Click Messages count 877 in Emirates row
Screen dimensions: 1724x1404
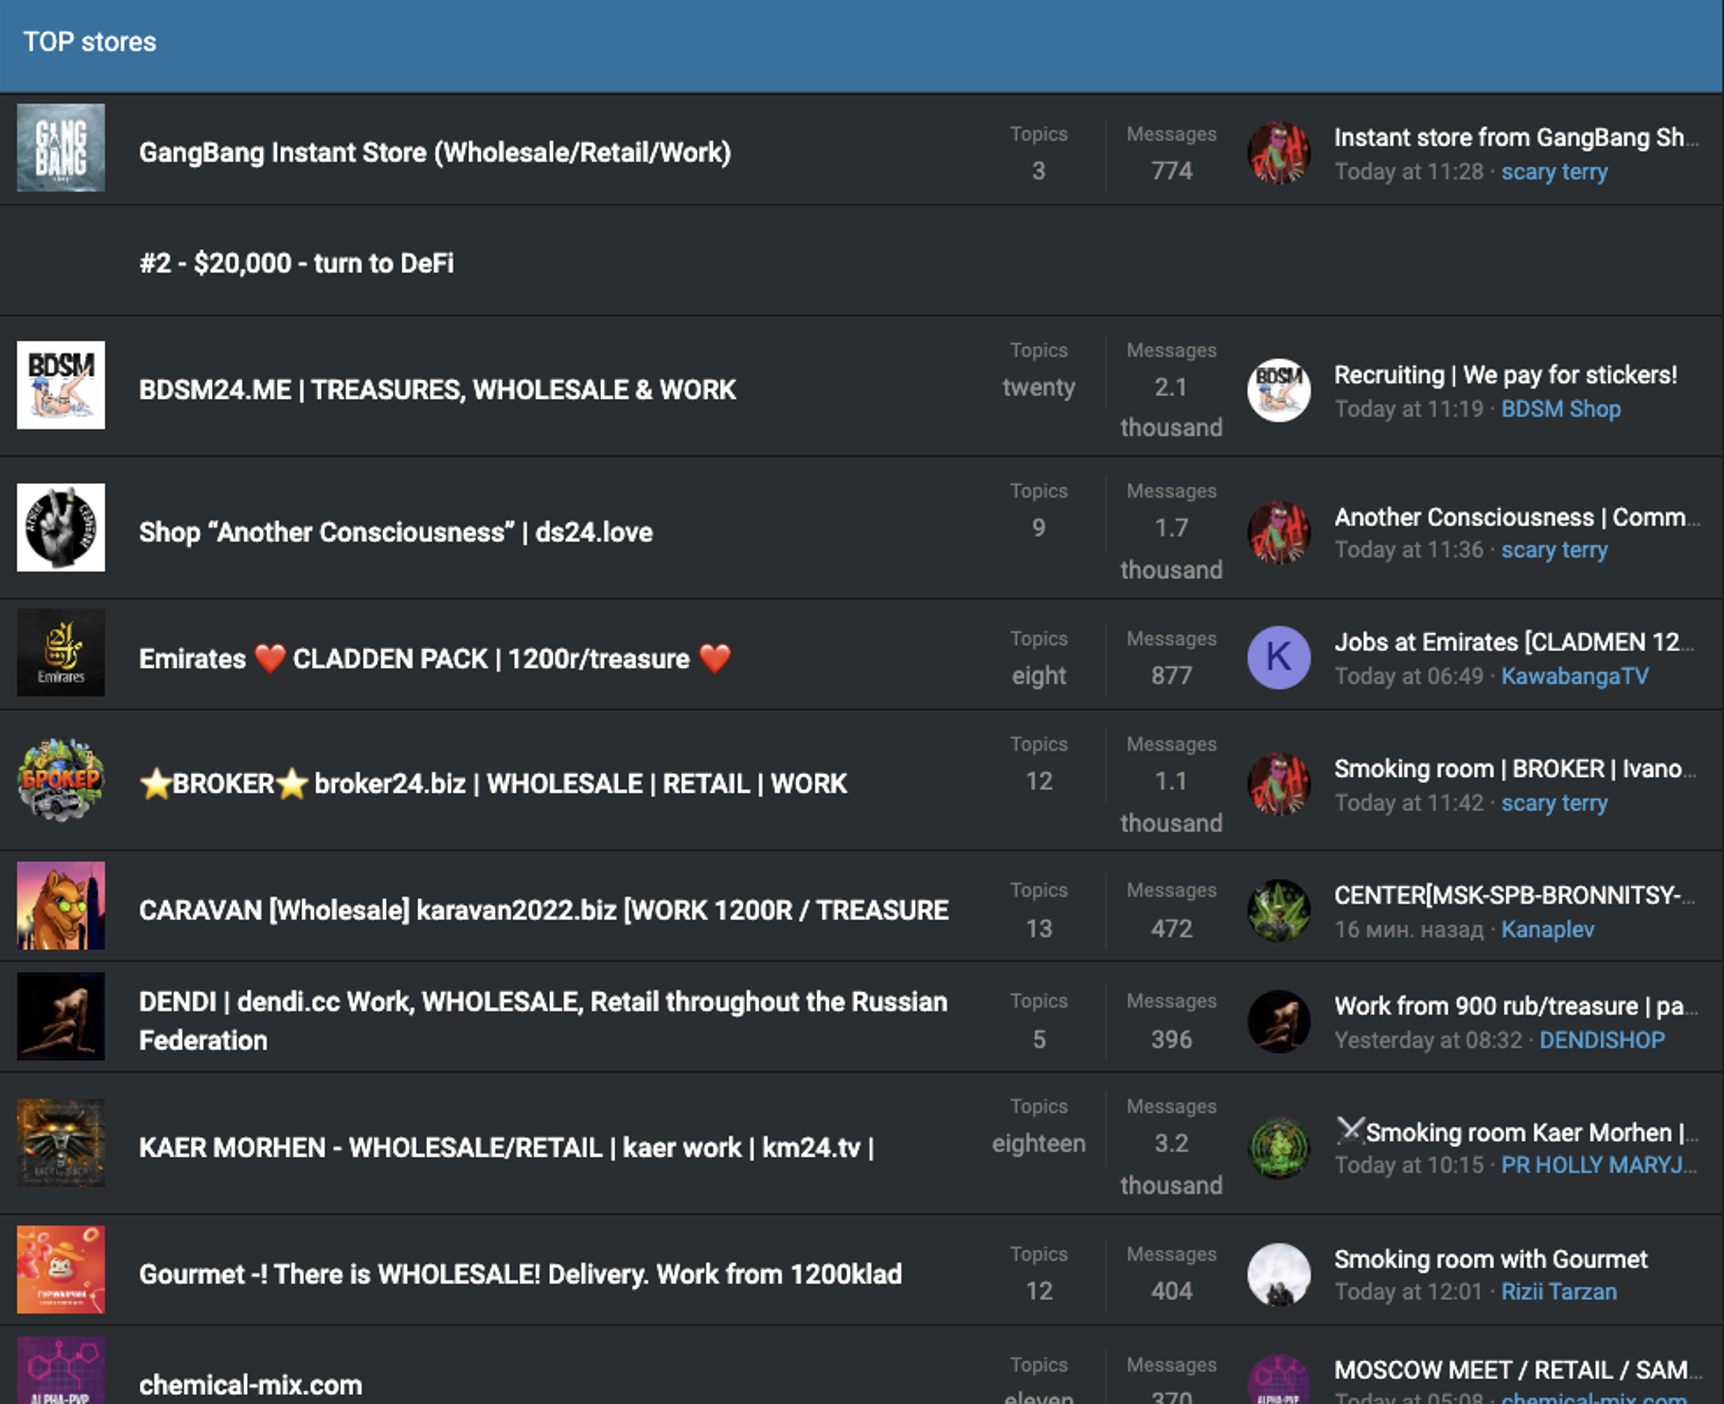(1171, 676)
